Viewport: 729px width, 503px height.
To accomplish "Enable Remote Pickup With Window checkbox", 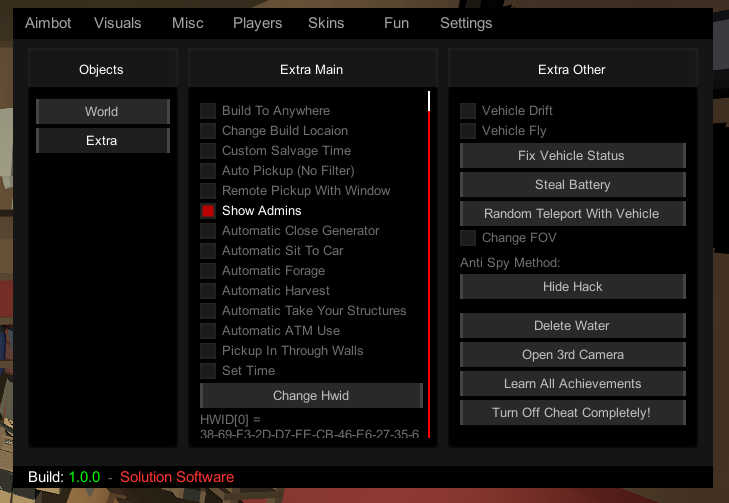I will 208,191.
